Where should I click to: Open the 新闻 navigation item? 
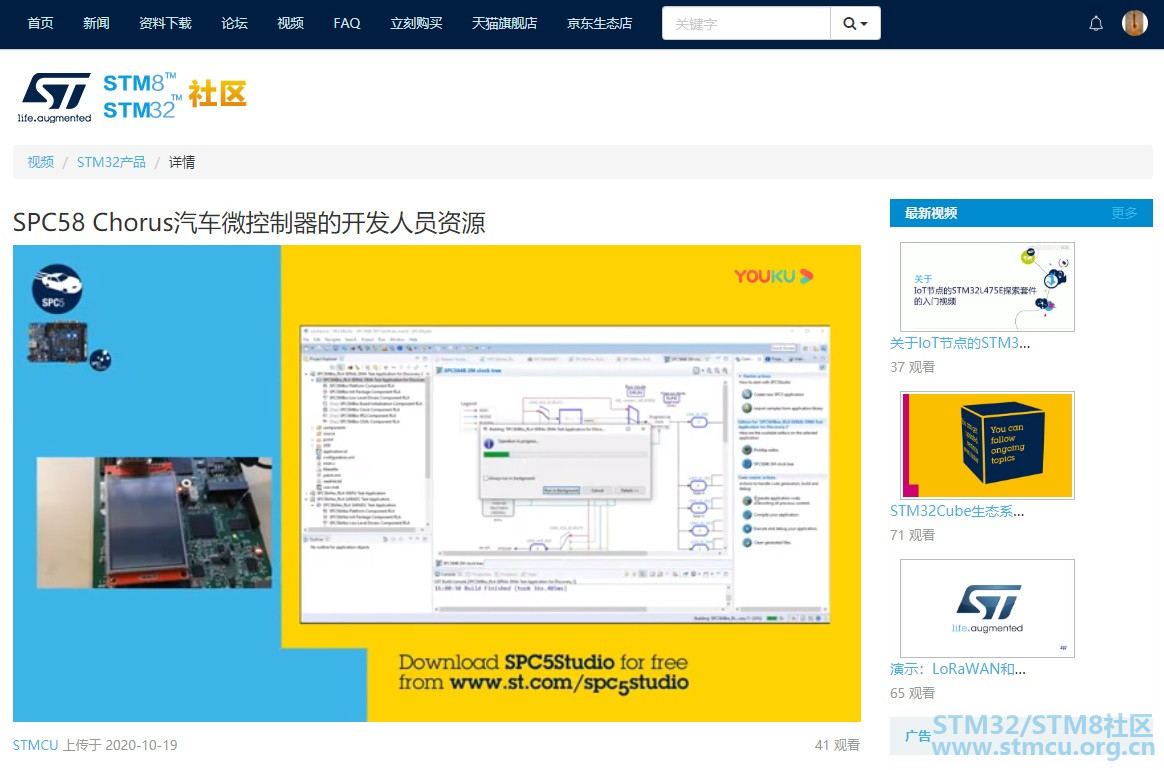coord(97,23)
